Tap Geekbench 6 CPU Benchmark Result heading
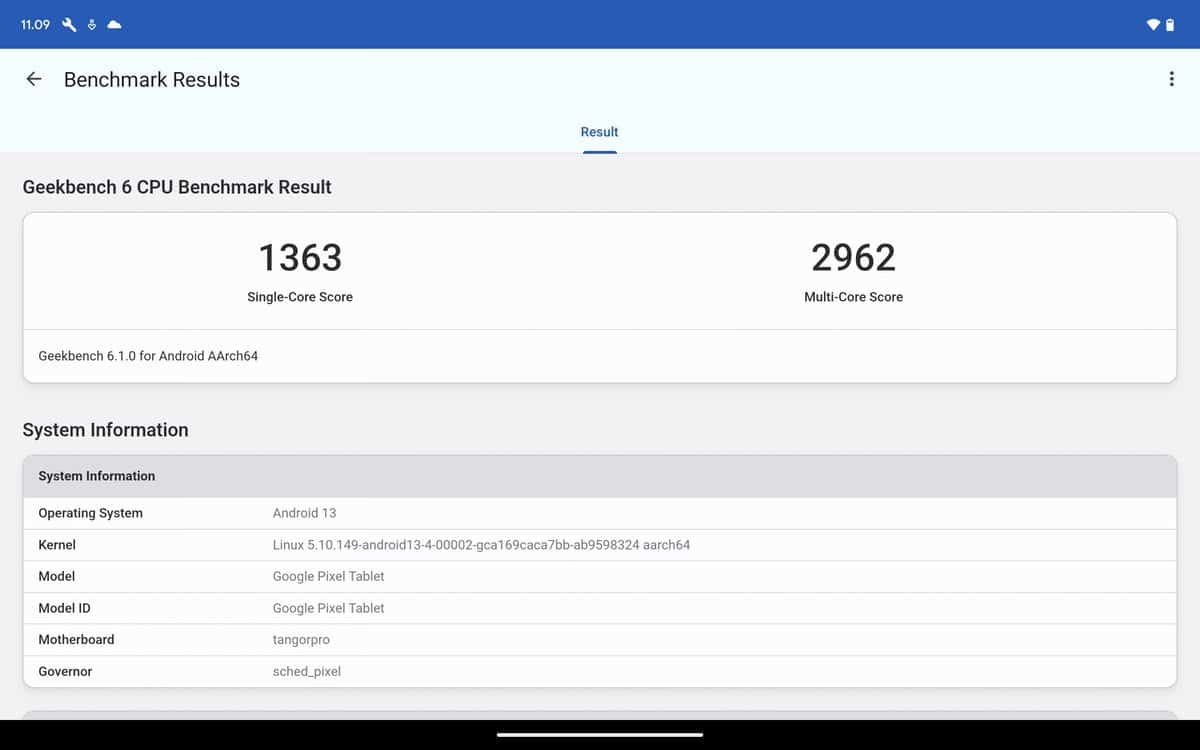This screenshot has height=750, width=1200. coord(177,187)
